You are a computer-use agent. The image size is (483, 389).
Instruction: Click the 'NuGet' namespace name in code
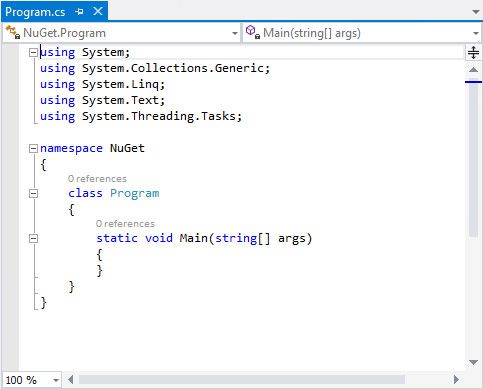pyautogui.click(x=127, y=148)
